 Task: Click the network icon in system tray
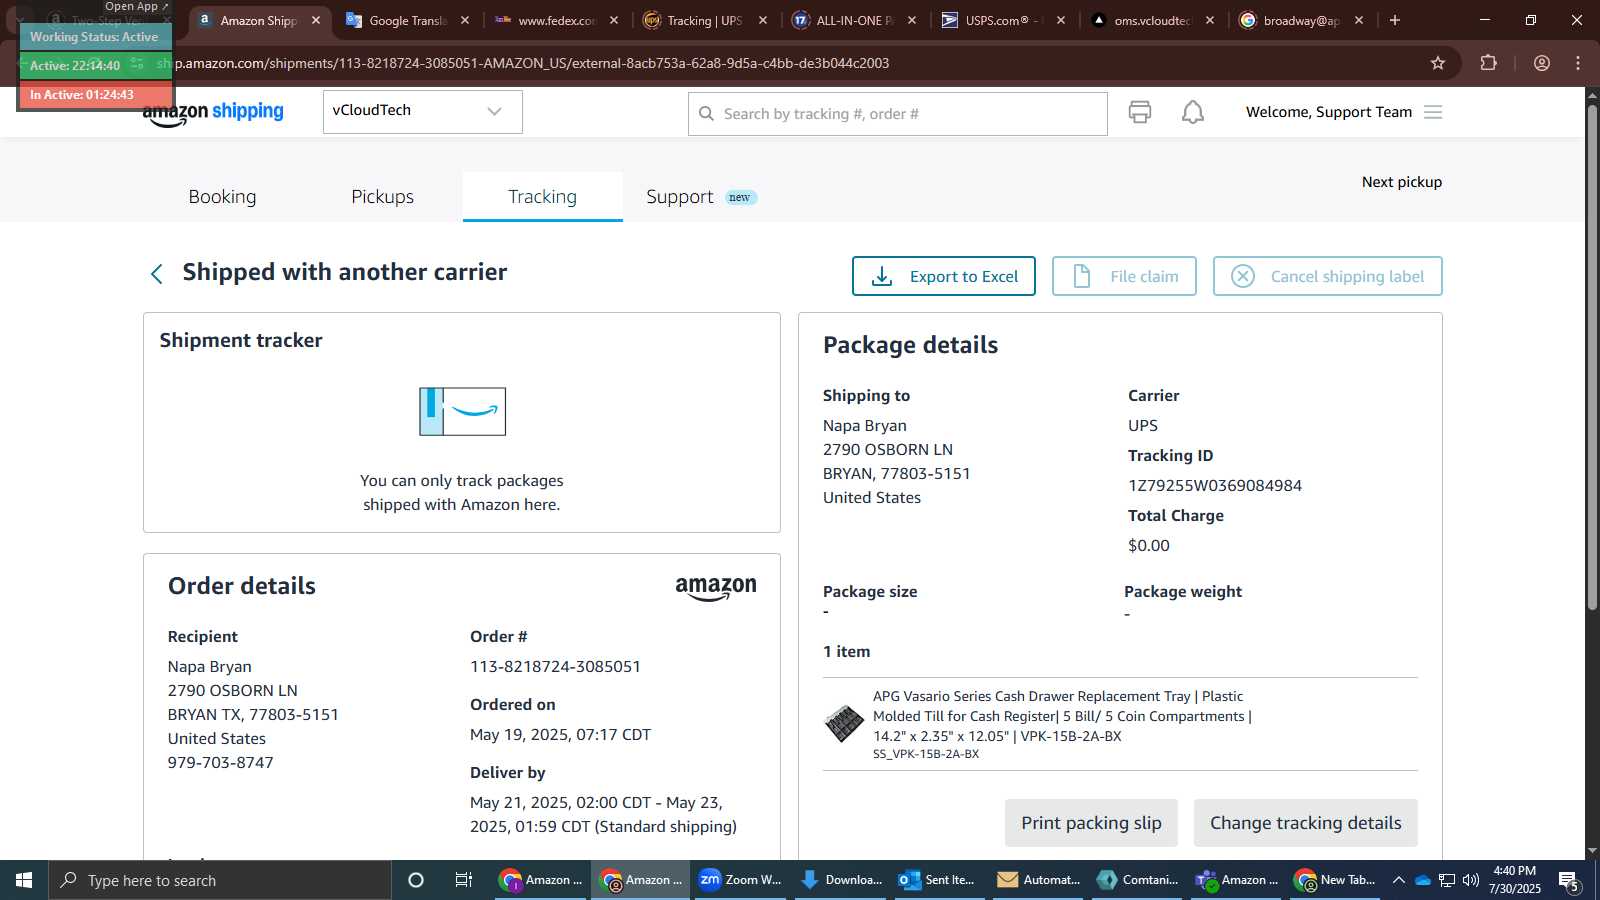coord(1447,880)
